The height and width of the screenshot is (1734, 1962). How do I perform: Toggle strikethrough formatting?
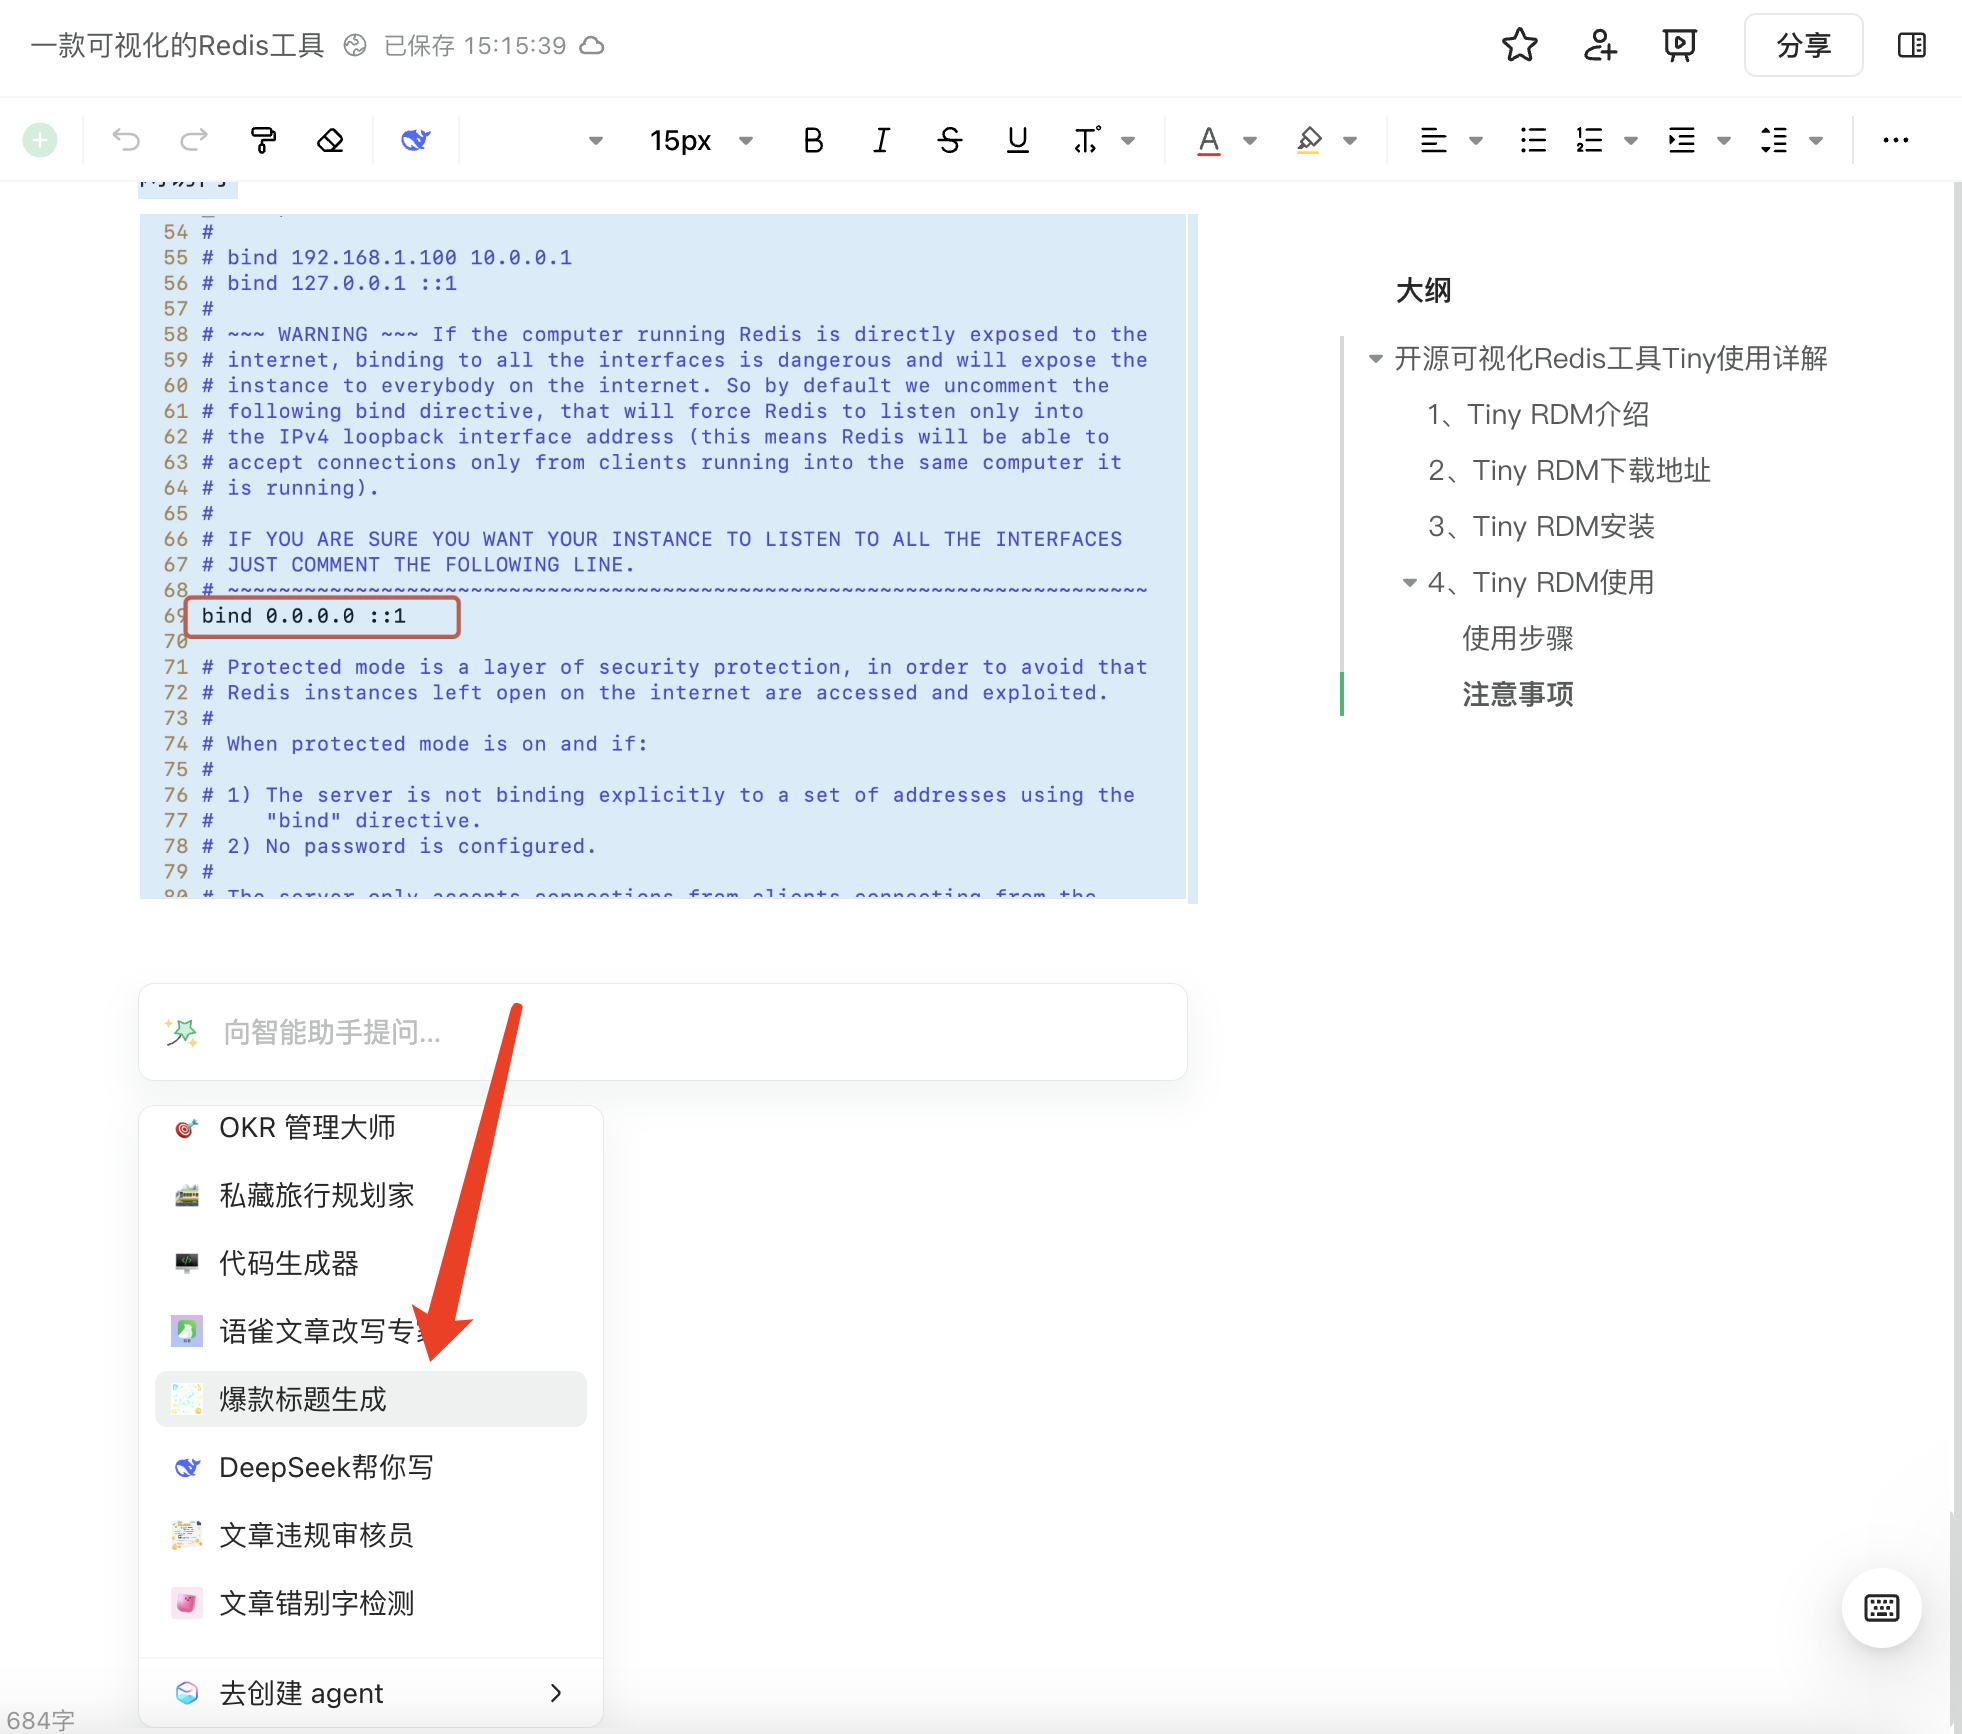click(949, 140)
